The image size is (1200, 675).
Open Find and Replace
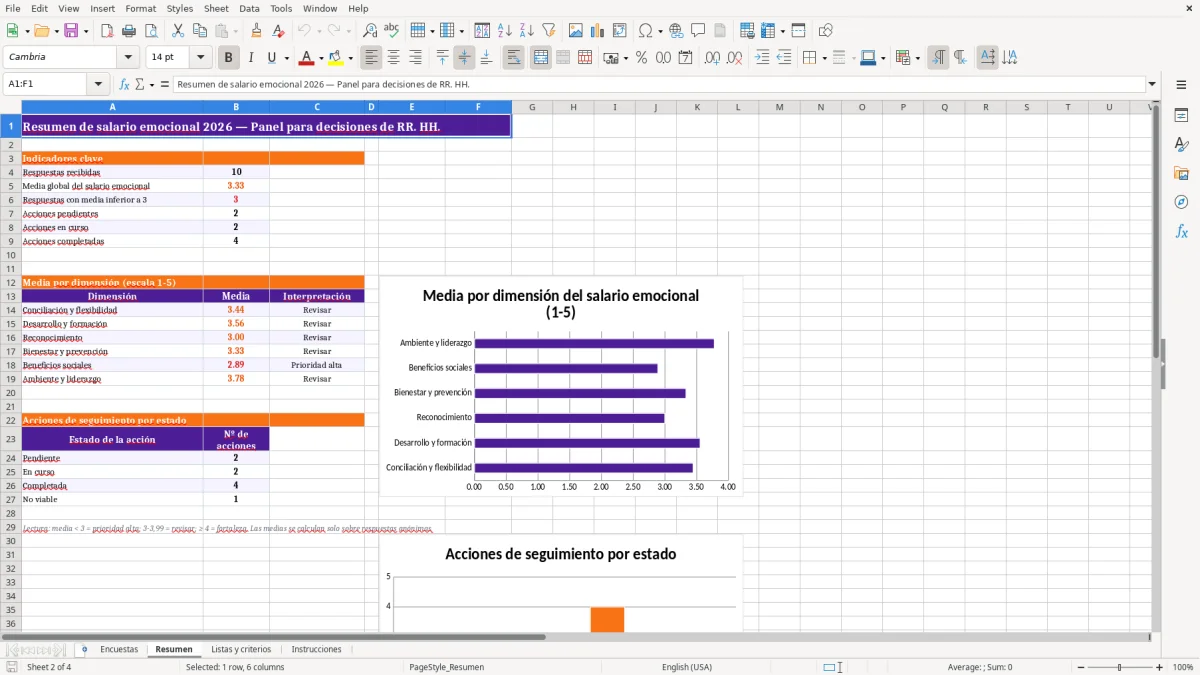[370, 31]
